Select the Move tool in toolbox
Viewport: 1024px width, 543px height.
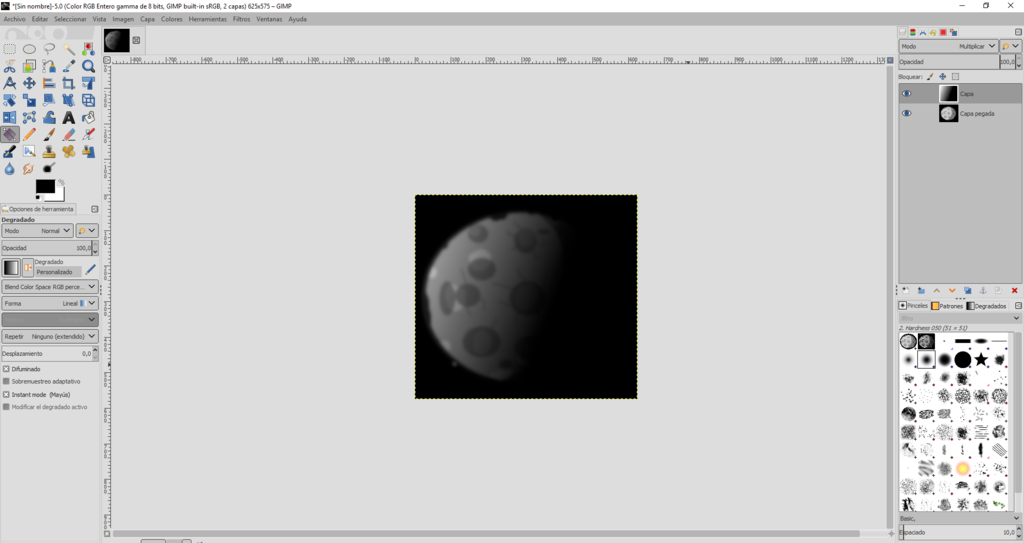tap(29, 83)
